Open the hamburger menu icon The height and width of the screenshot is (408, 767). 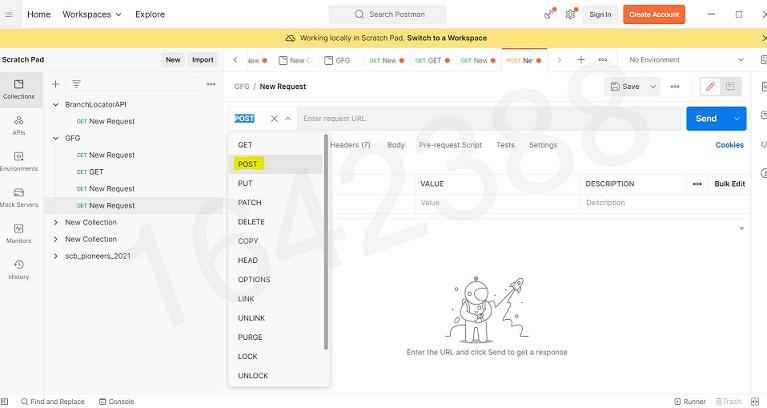(8, 15)
